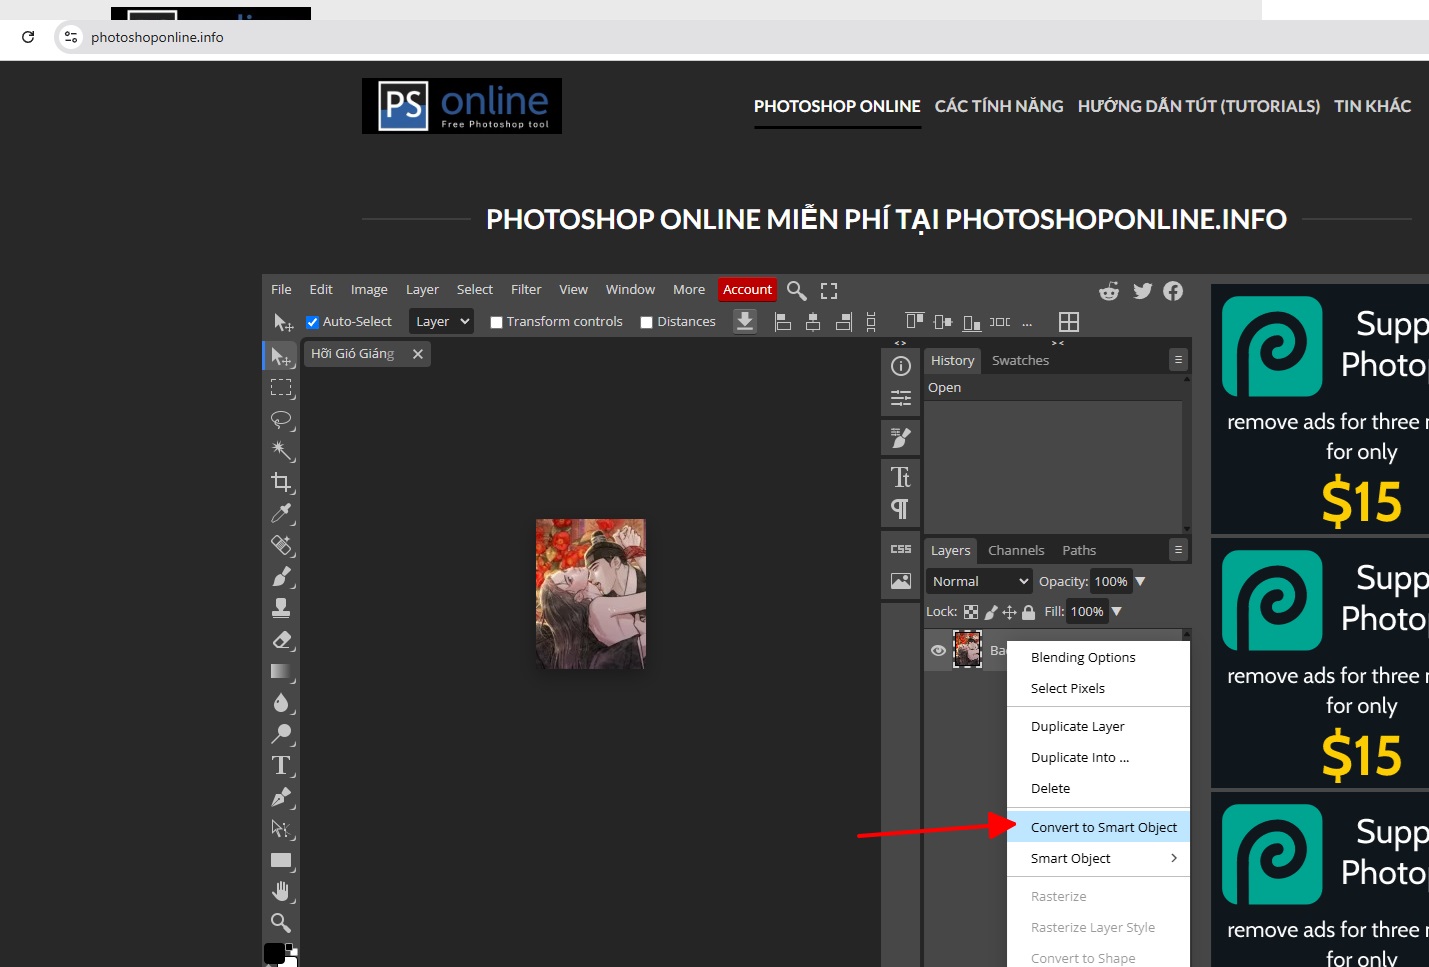The height and width of the screenshot is (967, 1429).
Task: Open the Gradient tool
Action: coord(281,671)
